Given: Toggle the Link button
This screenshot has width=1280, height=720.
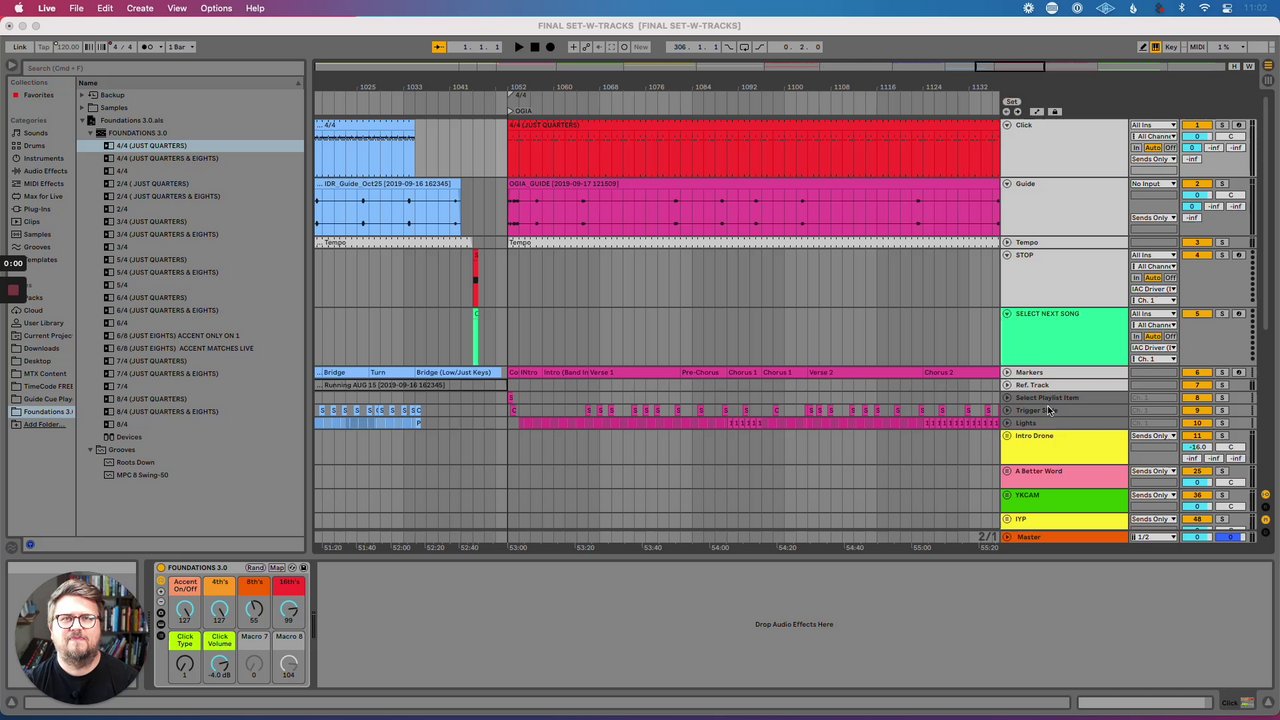Looking at the screenshot, I should (x=20, y=47).
